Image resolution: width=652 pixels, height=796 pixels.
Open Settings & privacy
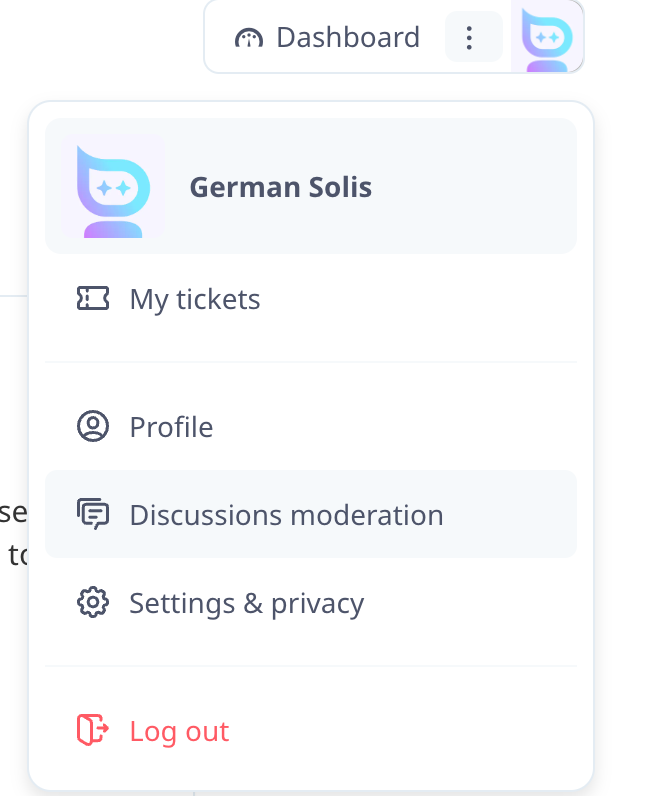[x=311, y=603]
